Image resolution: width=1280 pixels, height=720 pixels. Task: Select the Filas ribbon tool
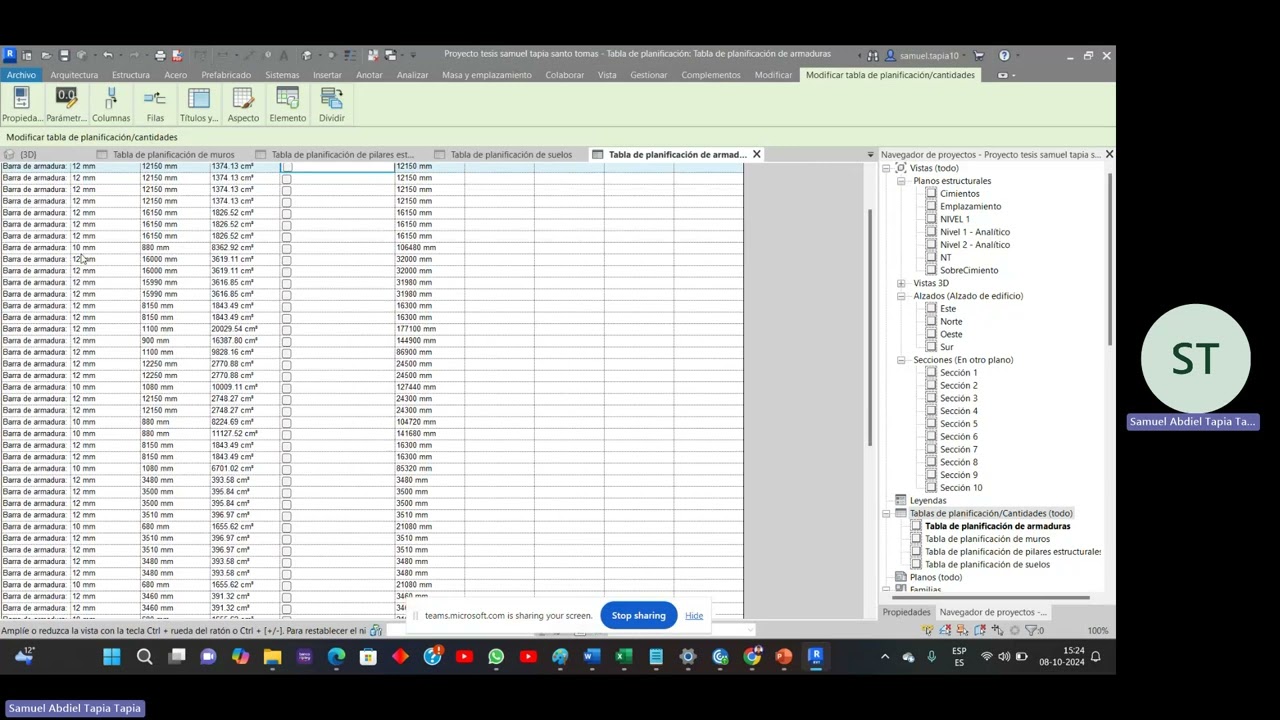pyautogui.click(x=155, y=105)
